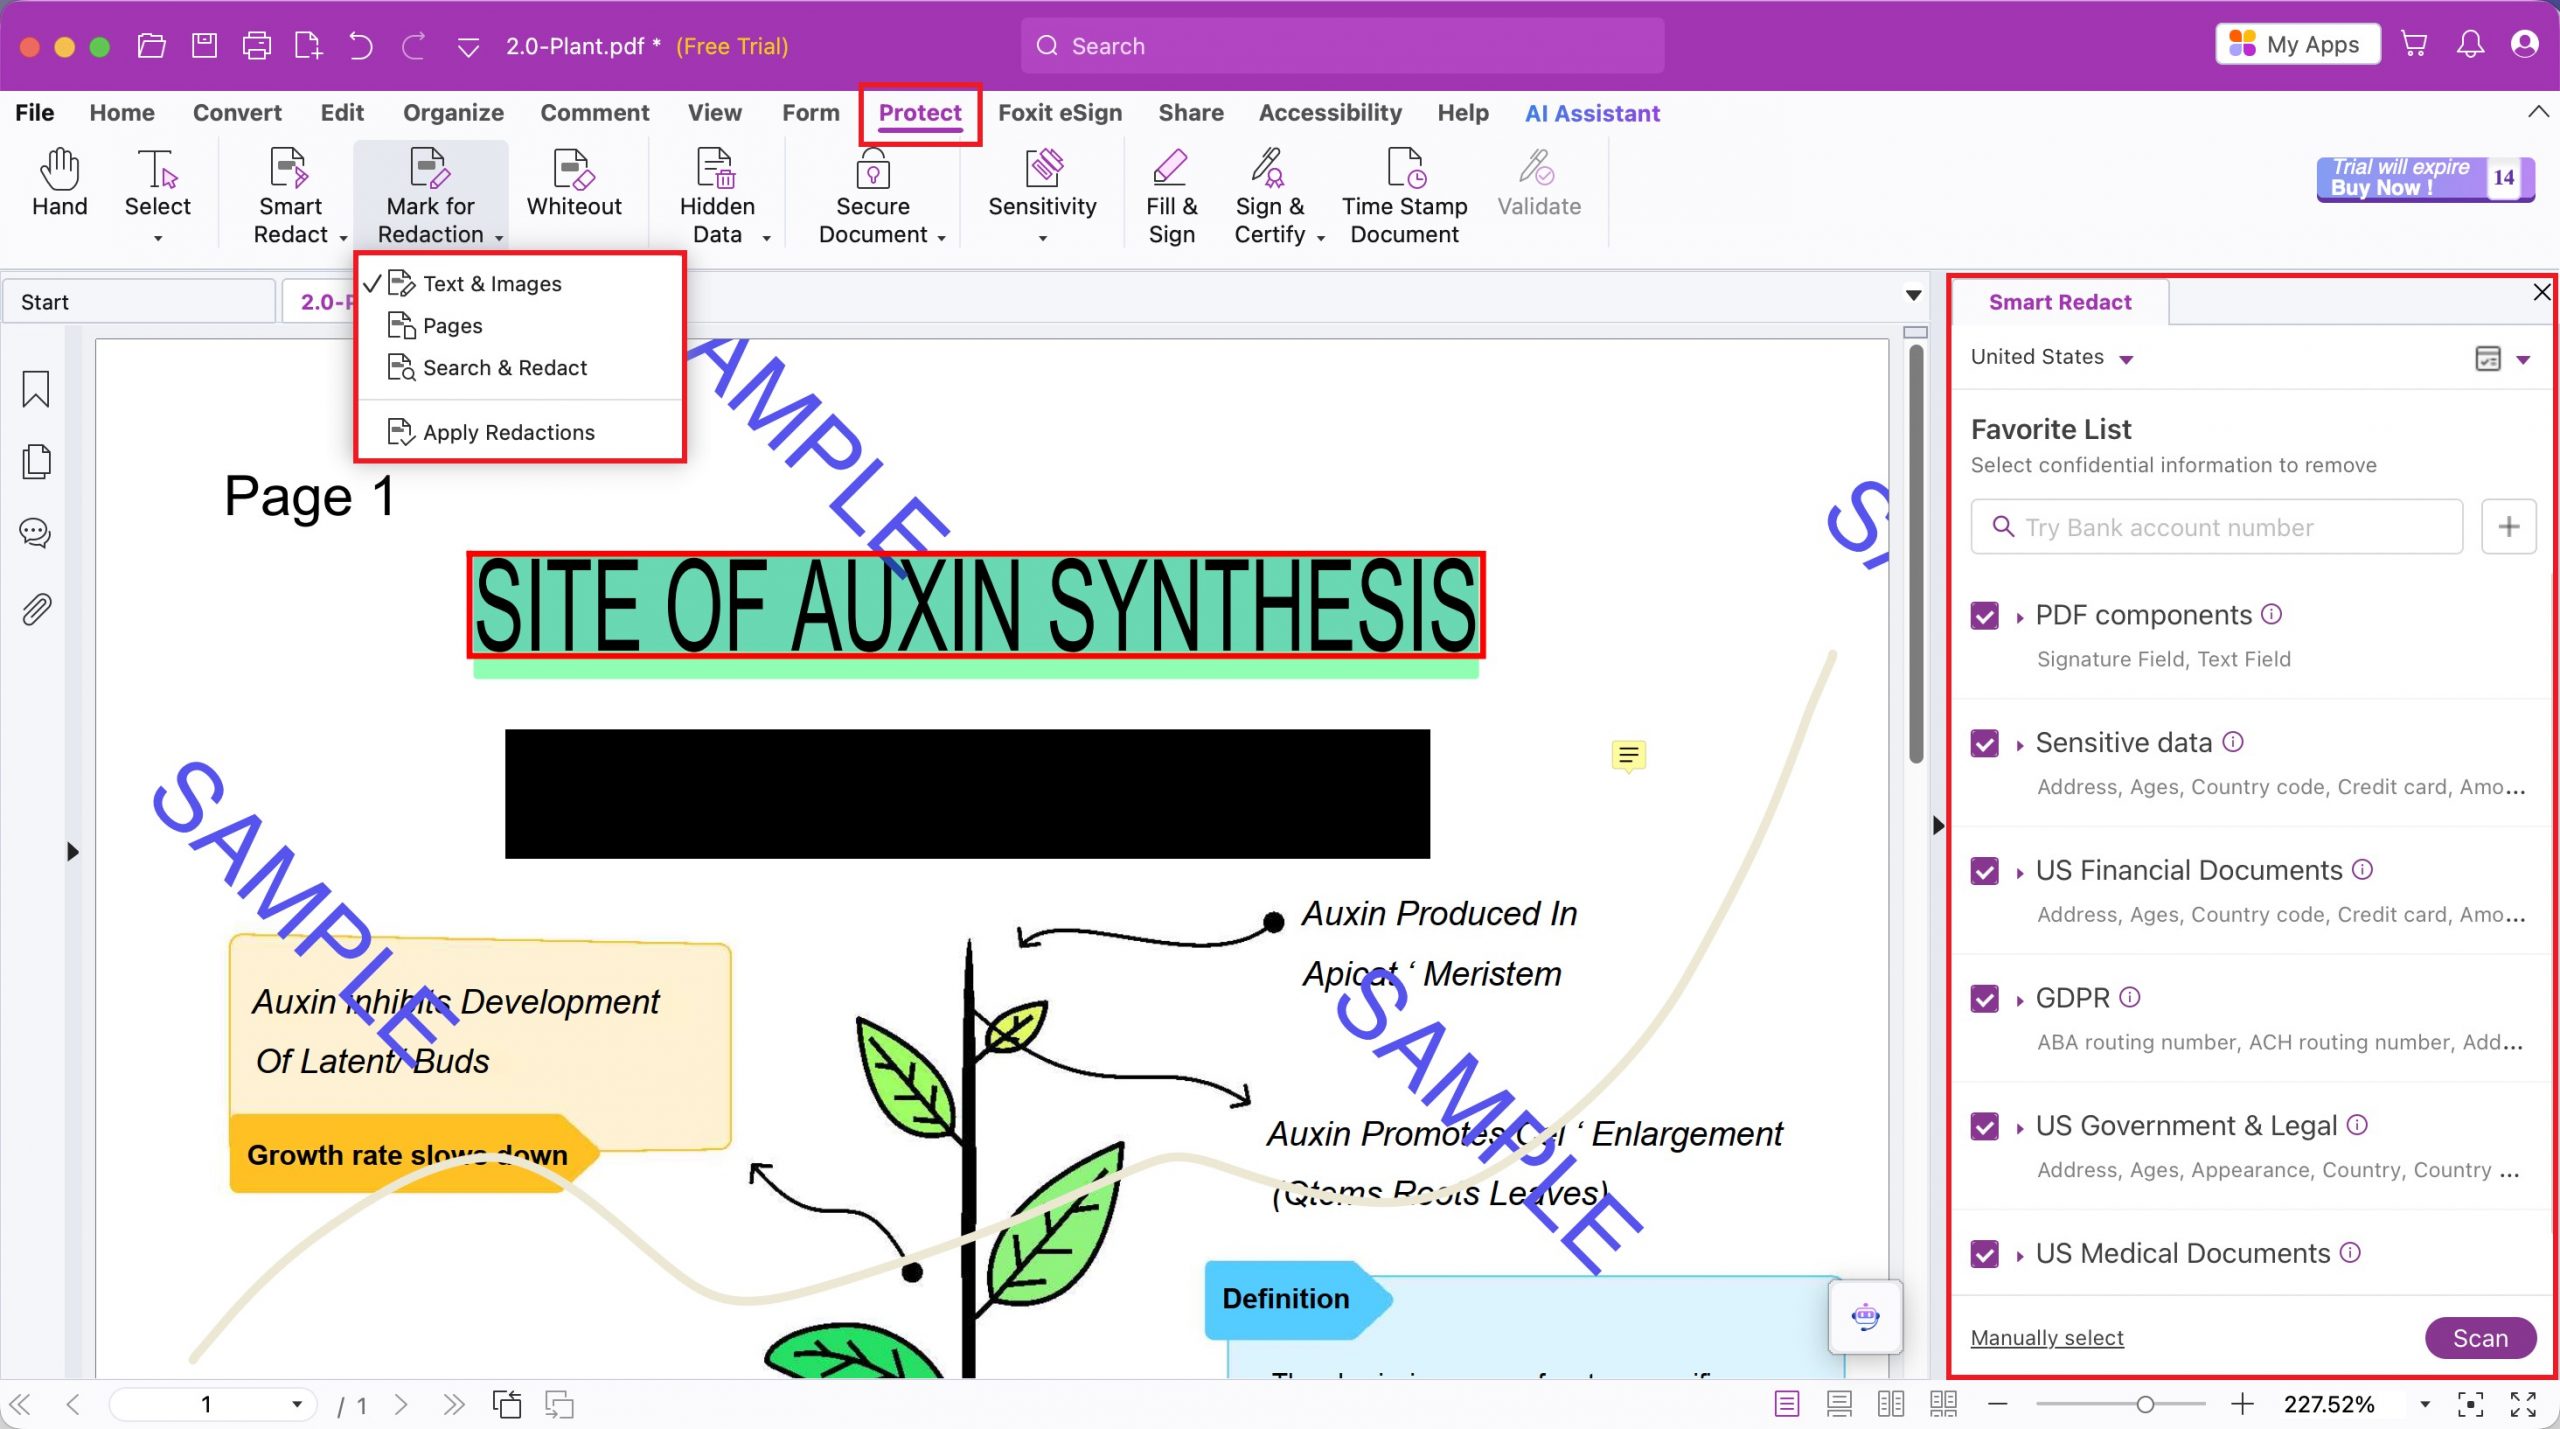
Task: Click the Scan button
Action: pos(2480,1338)
